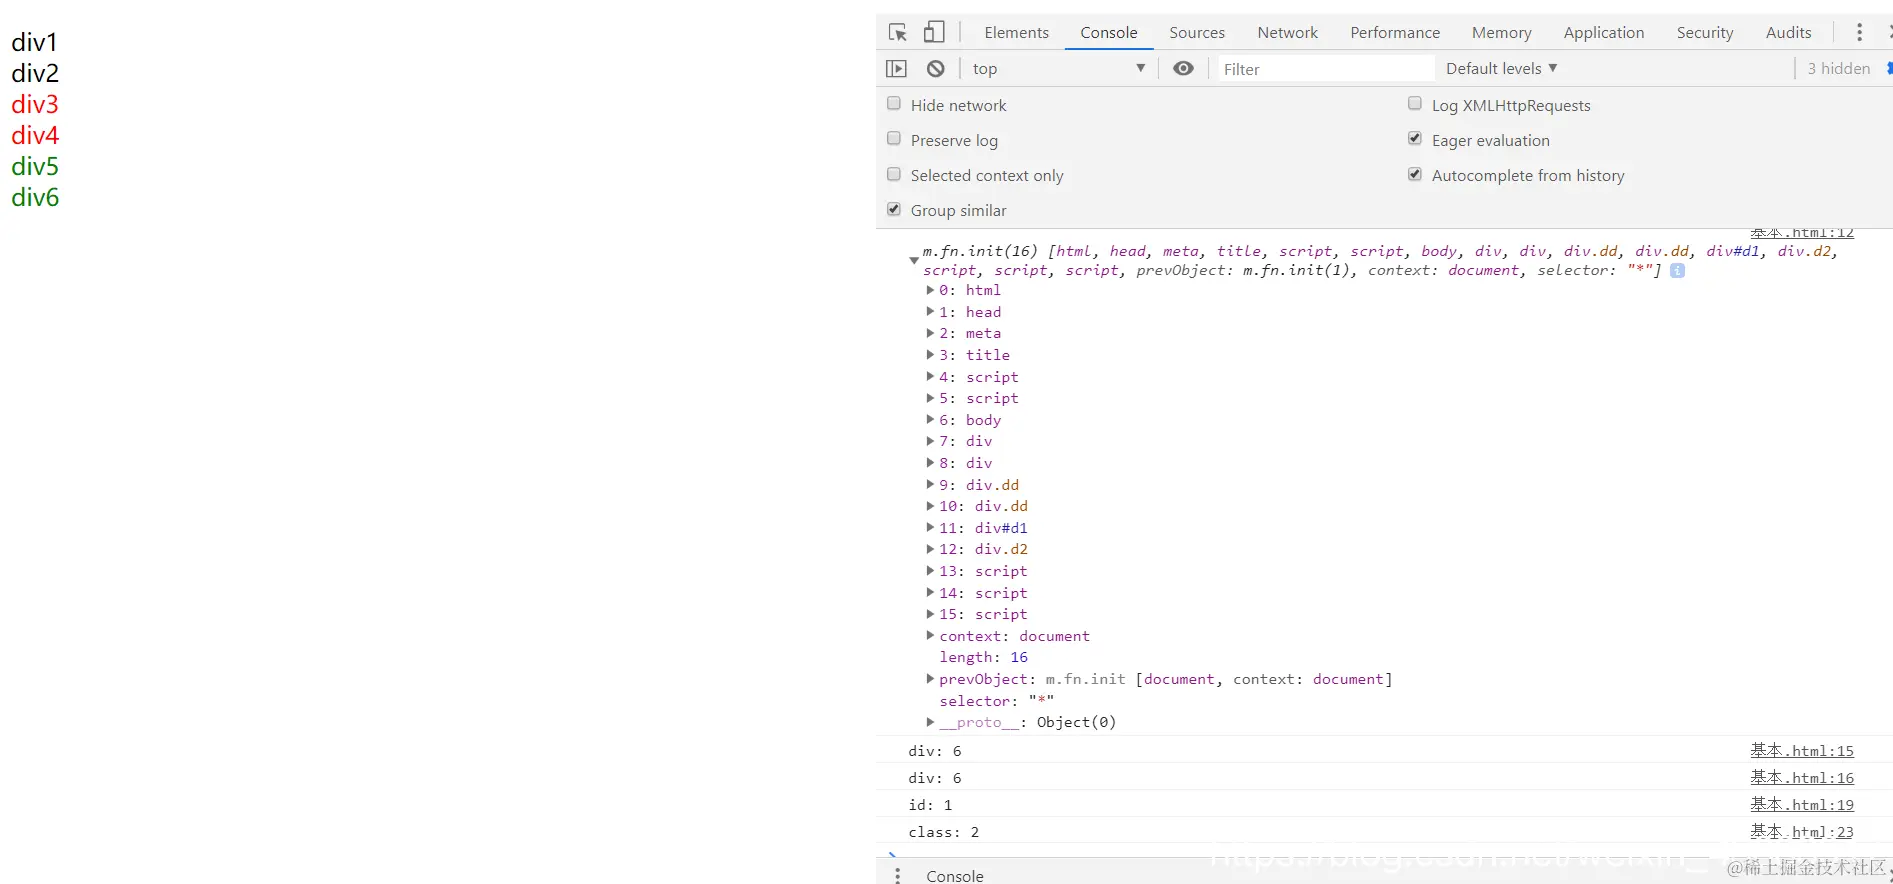1893x884 pixels.
Task: Click the red div4 text on page
Action: point(35,135)
